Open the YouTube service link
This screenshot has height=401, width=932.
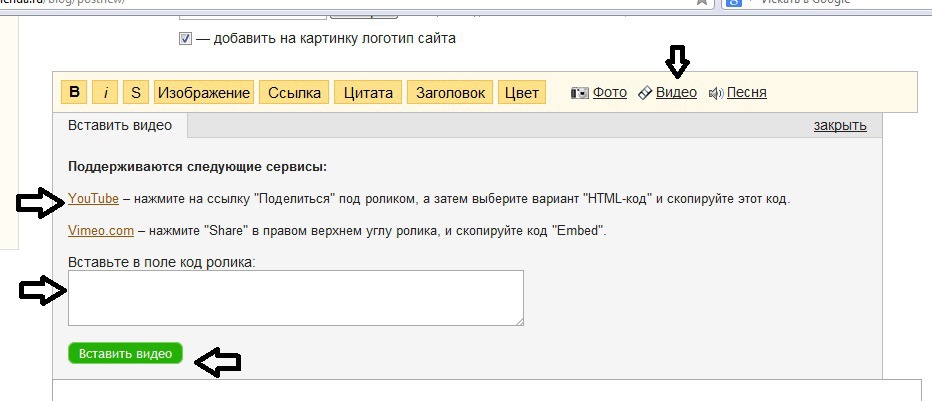pyautogui.click(x=93, y=198)
